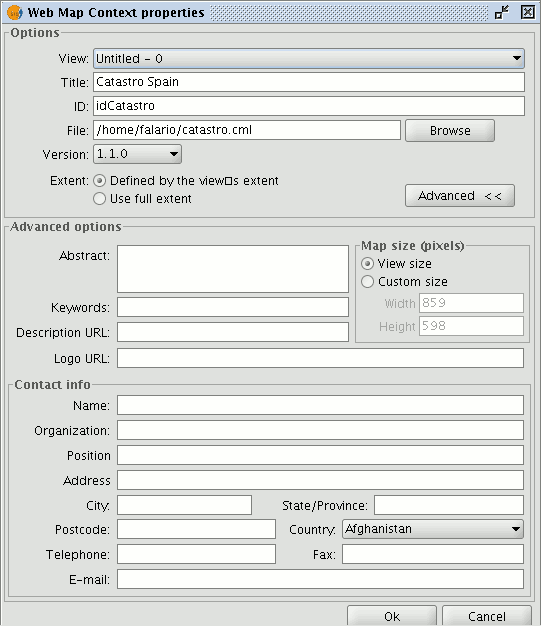This screenshot has height=626, width=541.
Task: Click the Cancel button
Action: coord(487,616)
